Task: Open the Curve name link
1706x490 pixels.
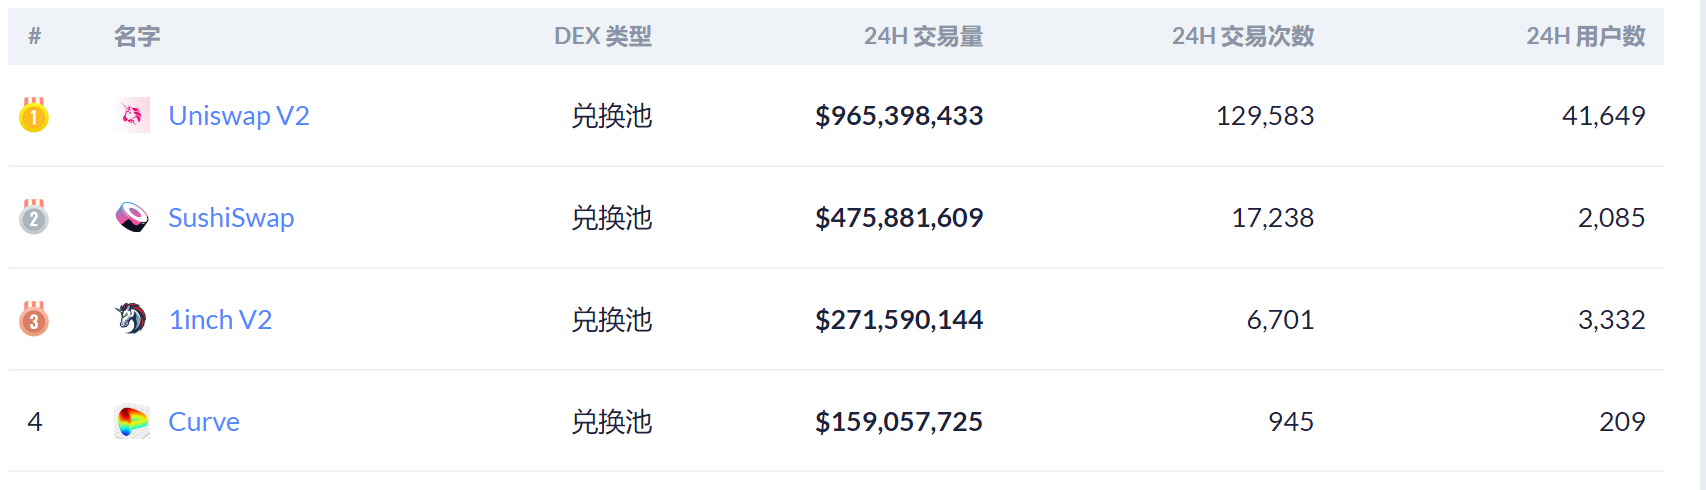Action: (204, 422)
